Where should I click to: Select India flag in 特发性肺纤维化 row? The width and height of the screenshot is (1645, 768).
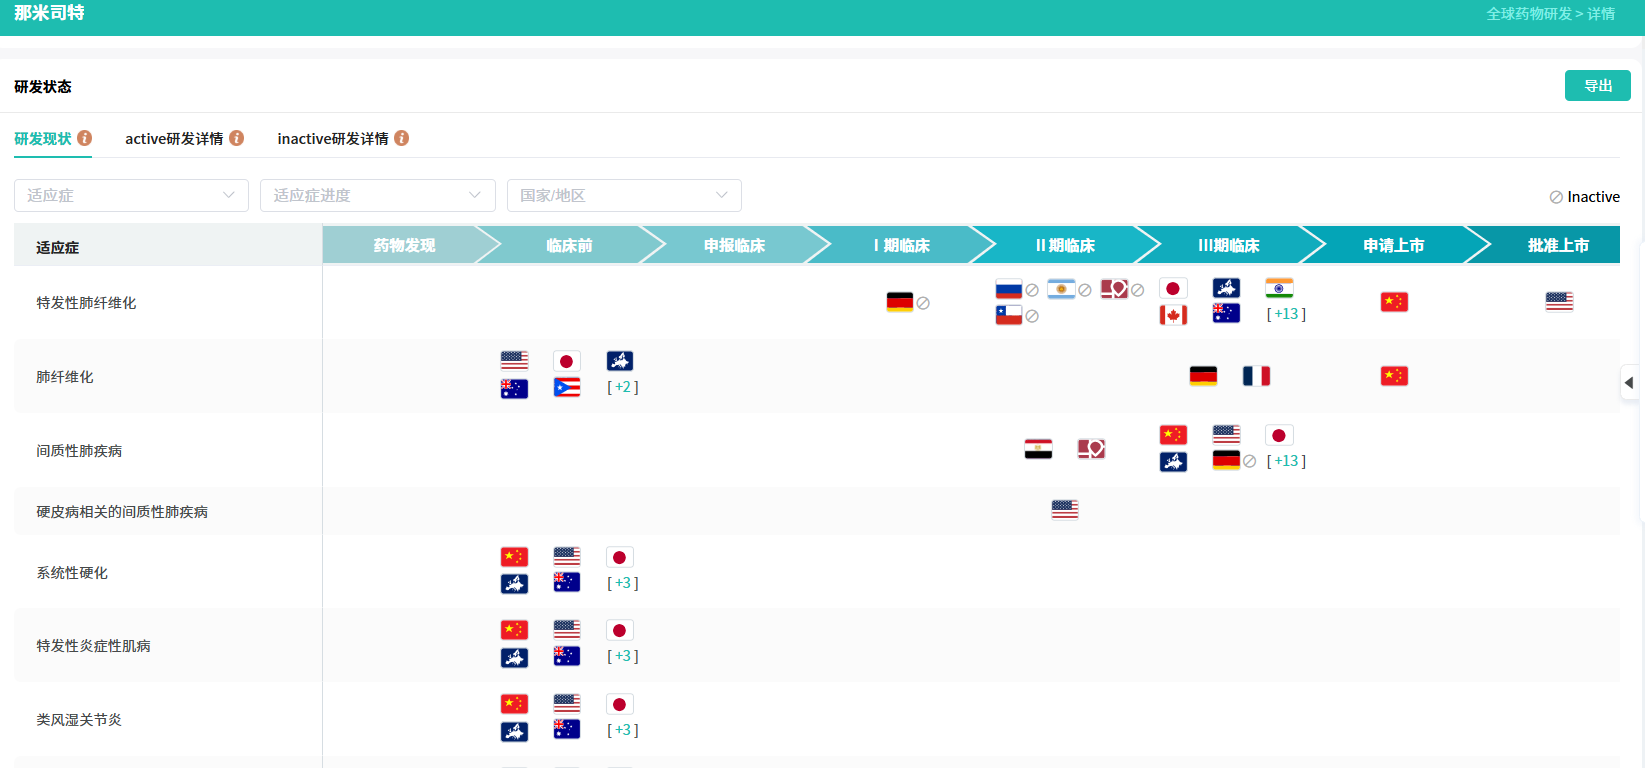[1279, 288]
